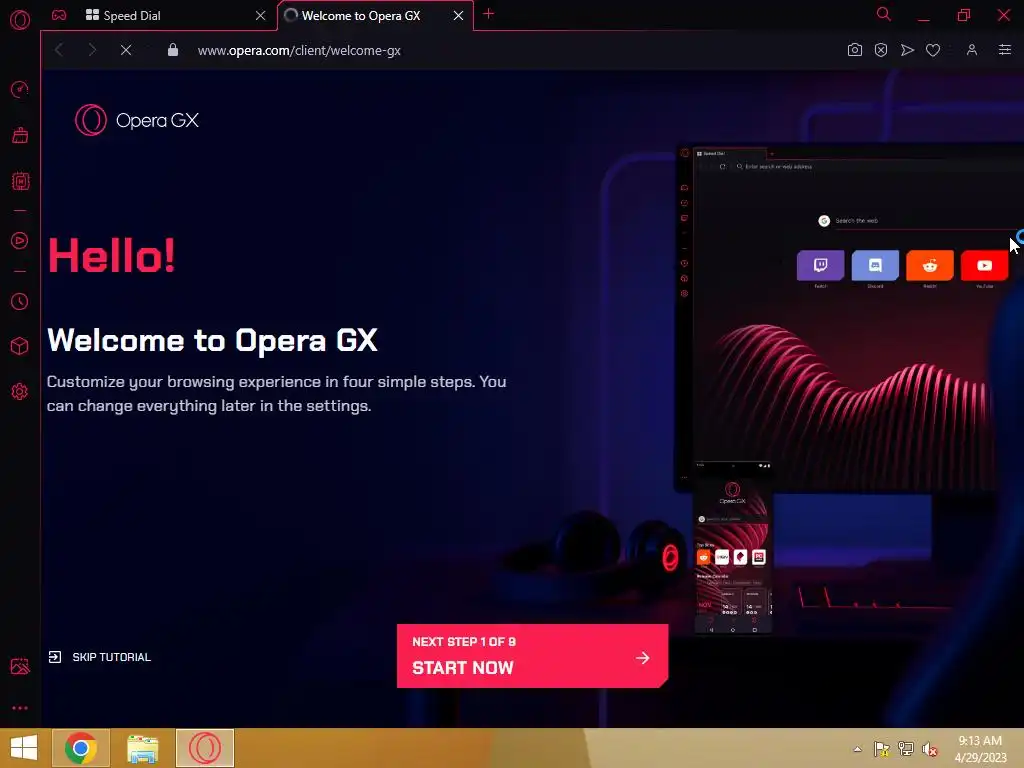Screen dimensions: 1024x768
Task: Add page to bookmarks heart icon
Action: pos(933,50)
